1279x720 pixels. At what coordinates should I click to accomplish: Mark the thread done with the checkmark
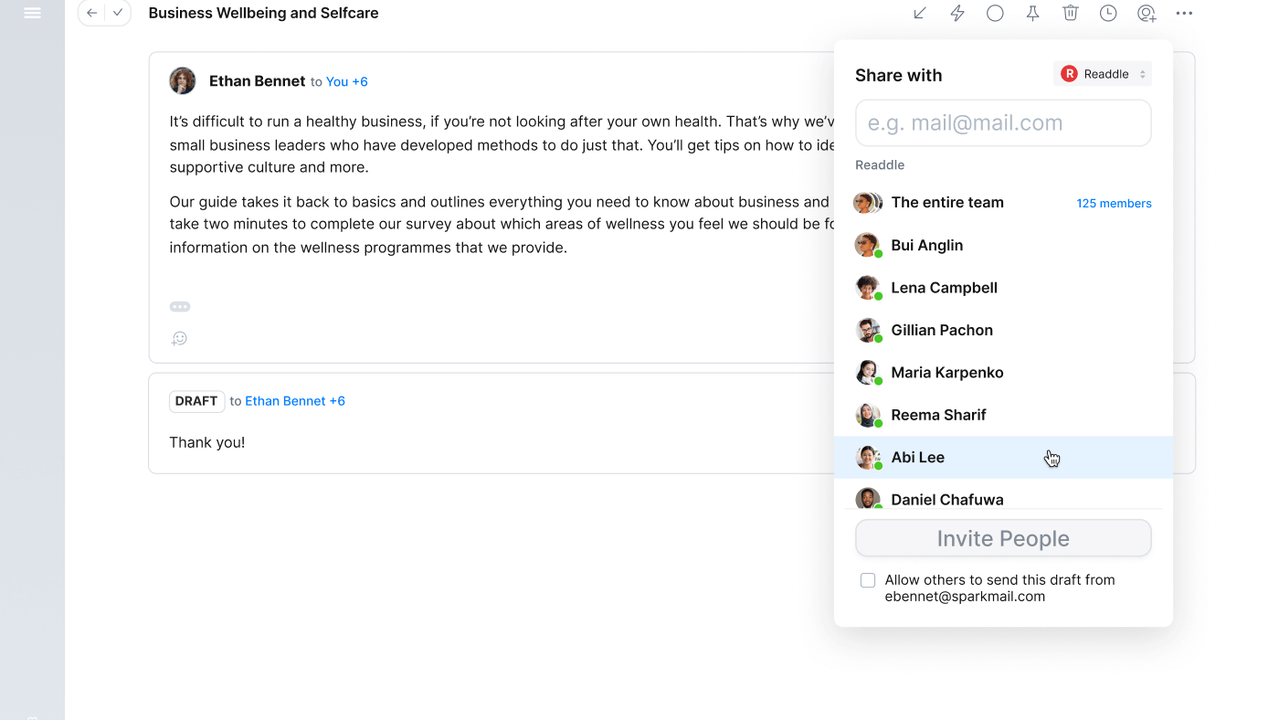click(x=118, y=13)
